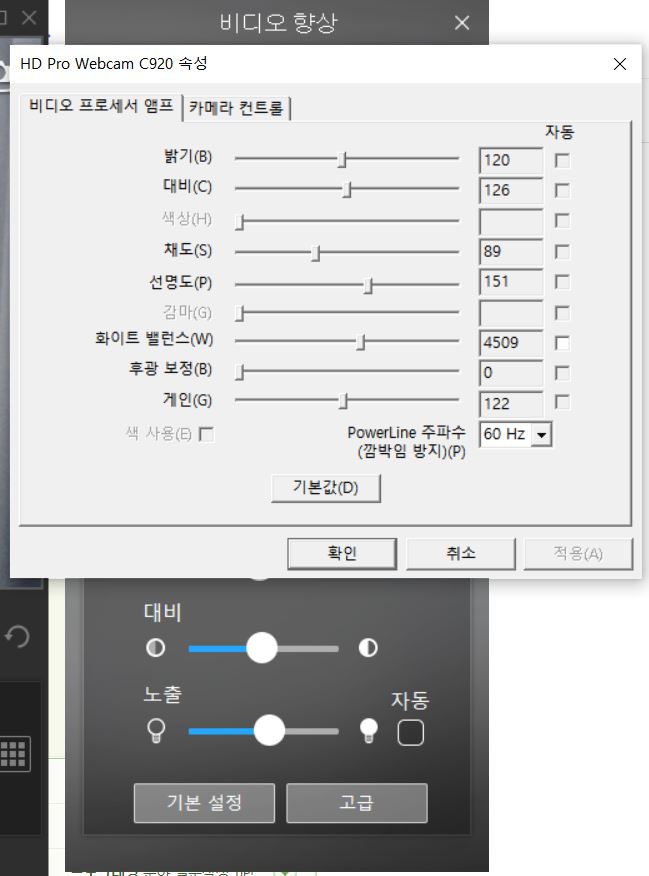Click the 후광 보정(B) slider handle
This screenshot has width=649, height=876.
(x=240, y=372)
